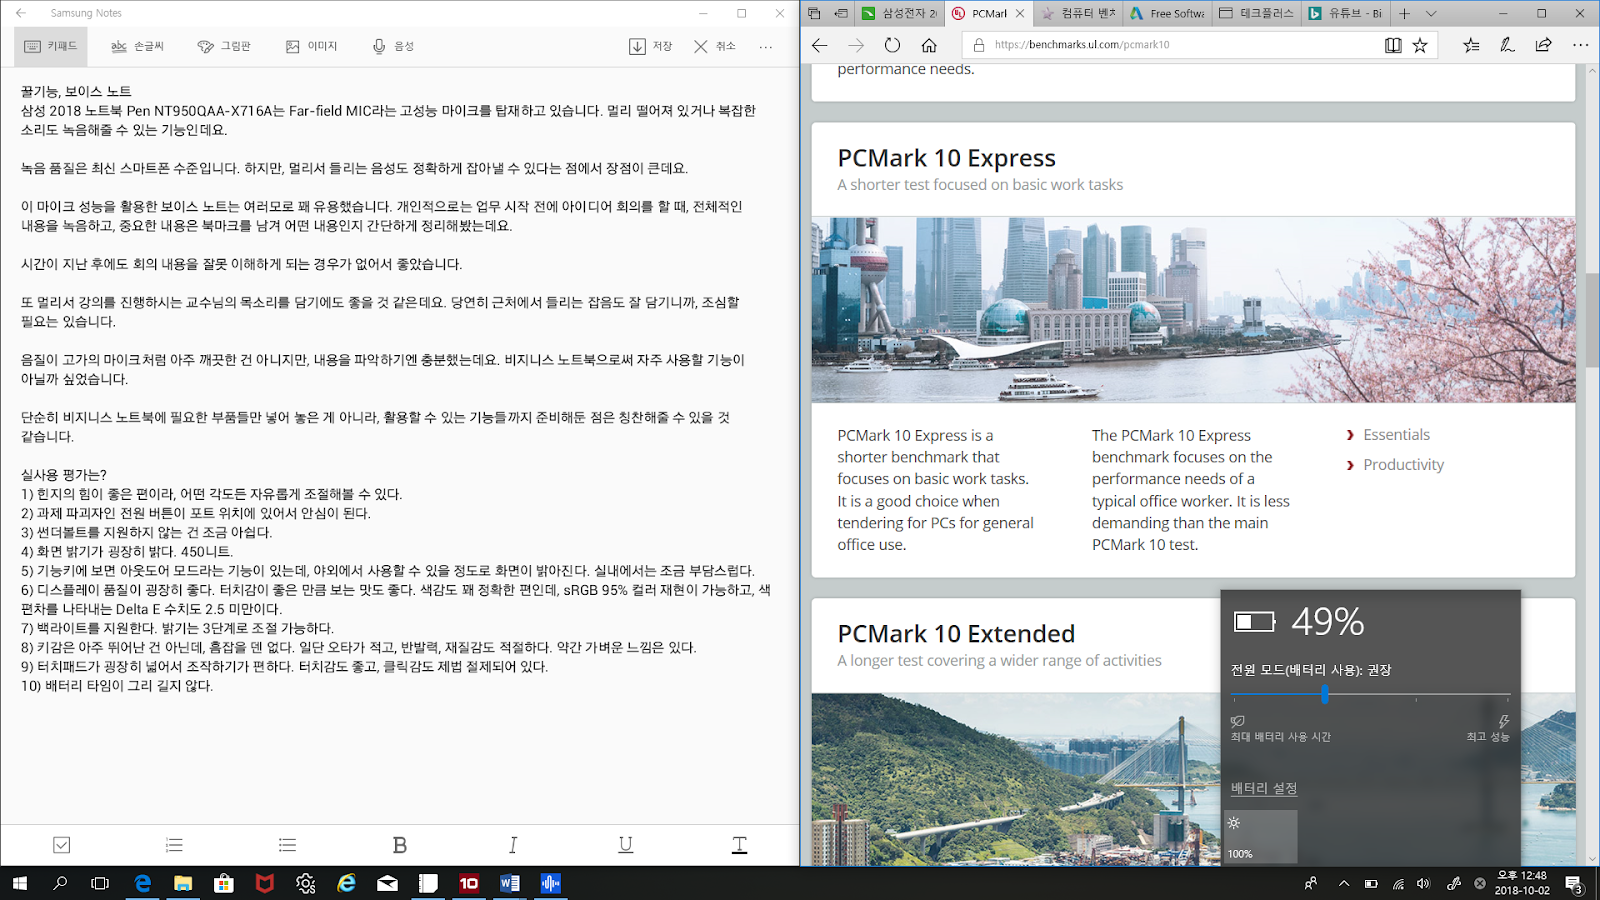Open text style options in Samsung Notes
The image size is (1600, 900).
pyautogui.click(x=740, y=845)
